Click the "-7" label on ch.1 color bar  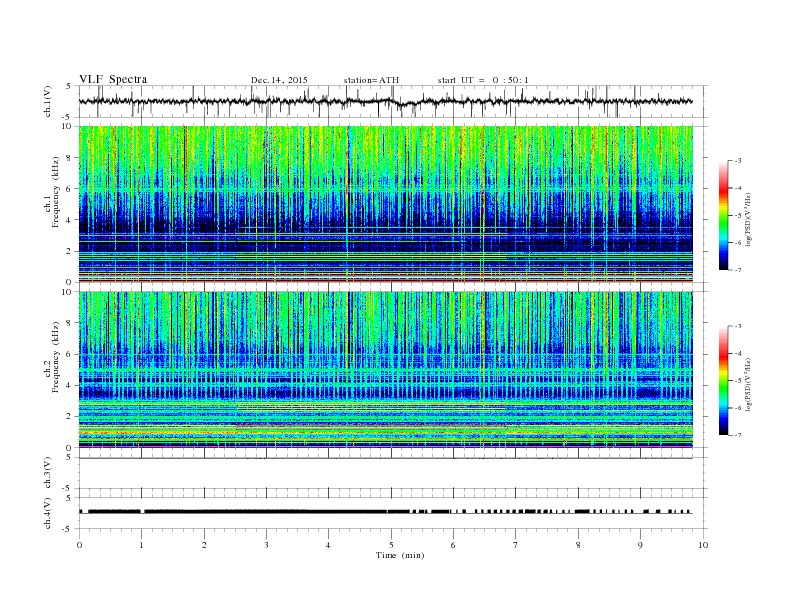pyautogui.click(x=738, y=270)
